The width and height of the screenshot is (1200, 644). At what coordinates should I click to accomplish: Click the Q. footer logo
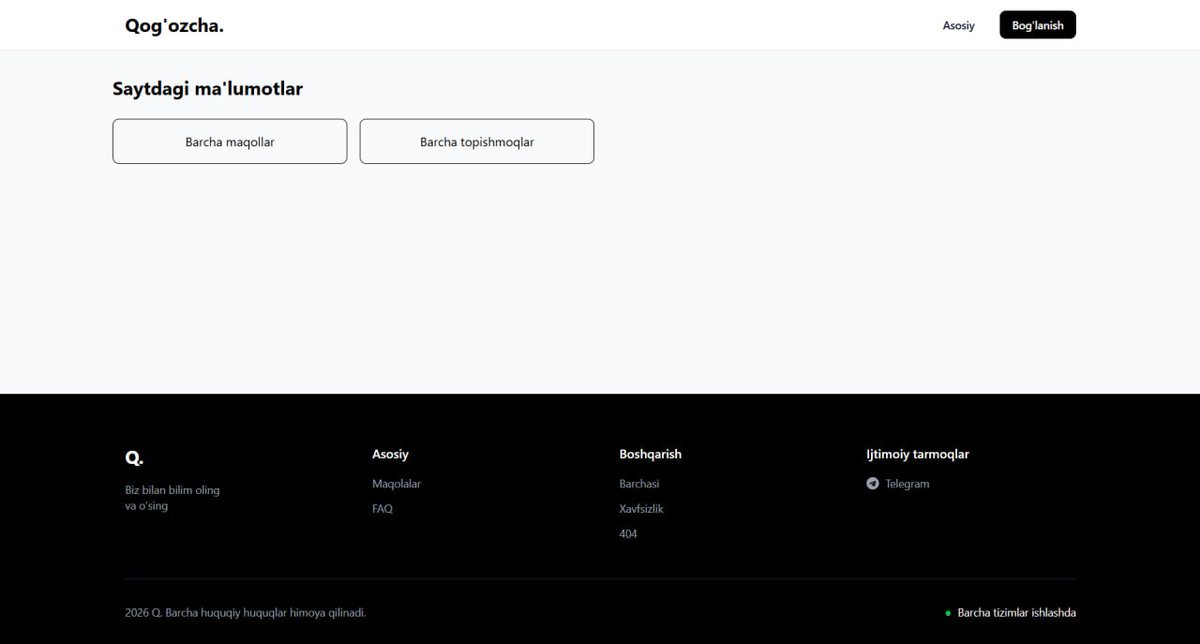pos(134,458)
